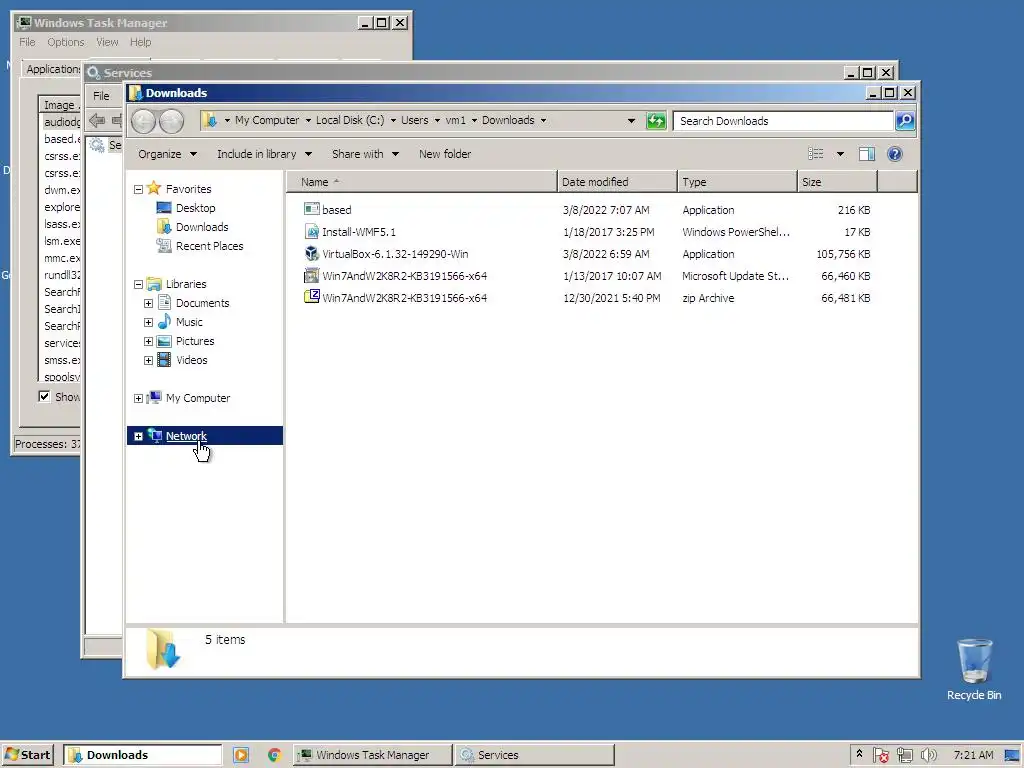The image size is (1024, 768).
Task: Open Recent Places in Favorites
Action: [209, 246]
